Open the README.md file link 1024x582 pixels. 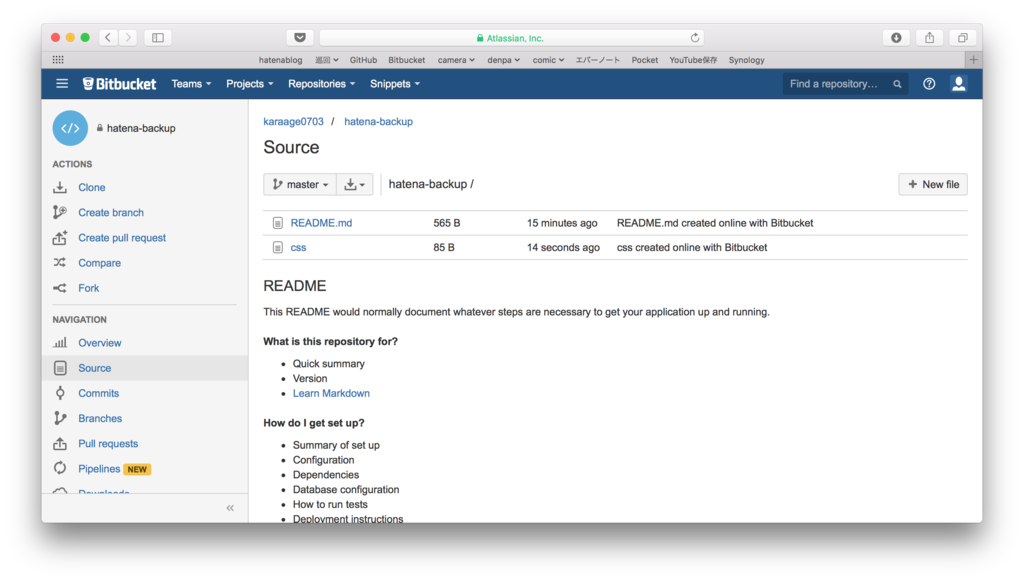(321, 223)
